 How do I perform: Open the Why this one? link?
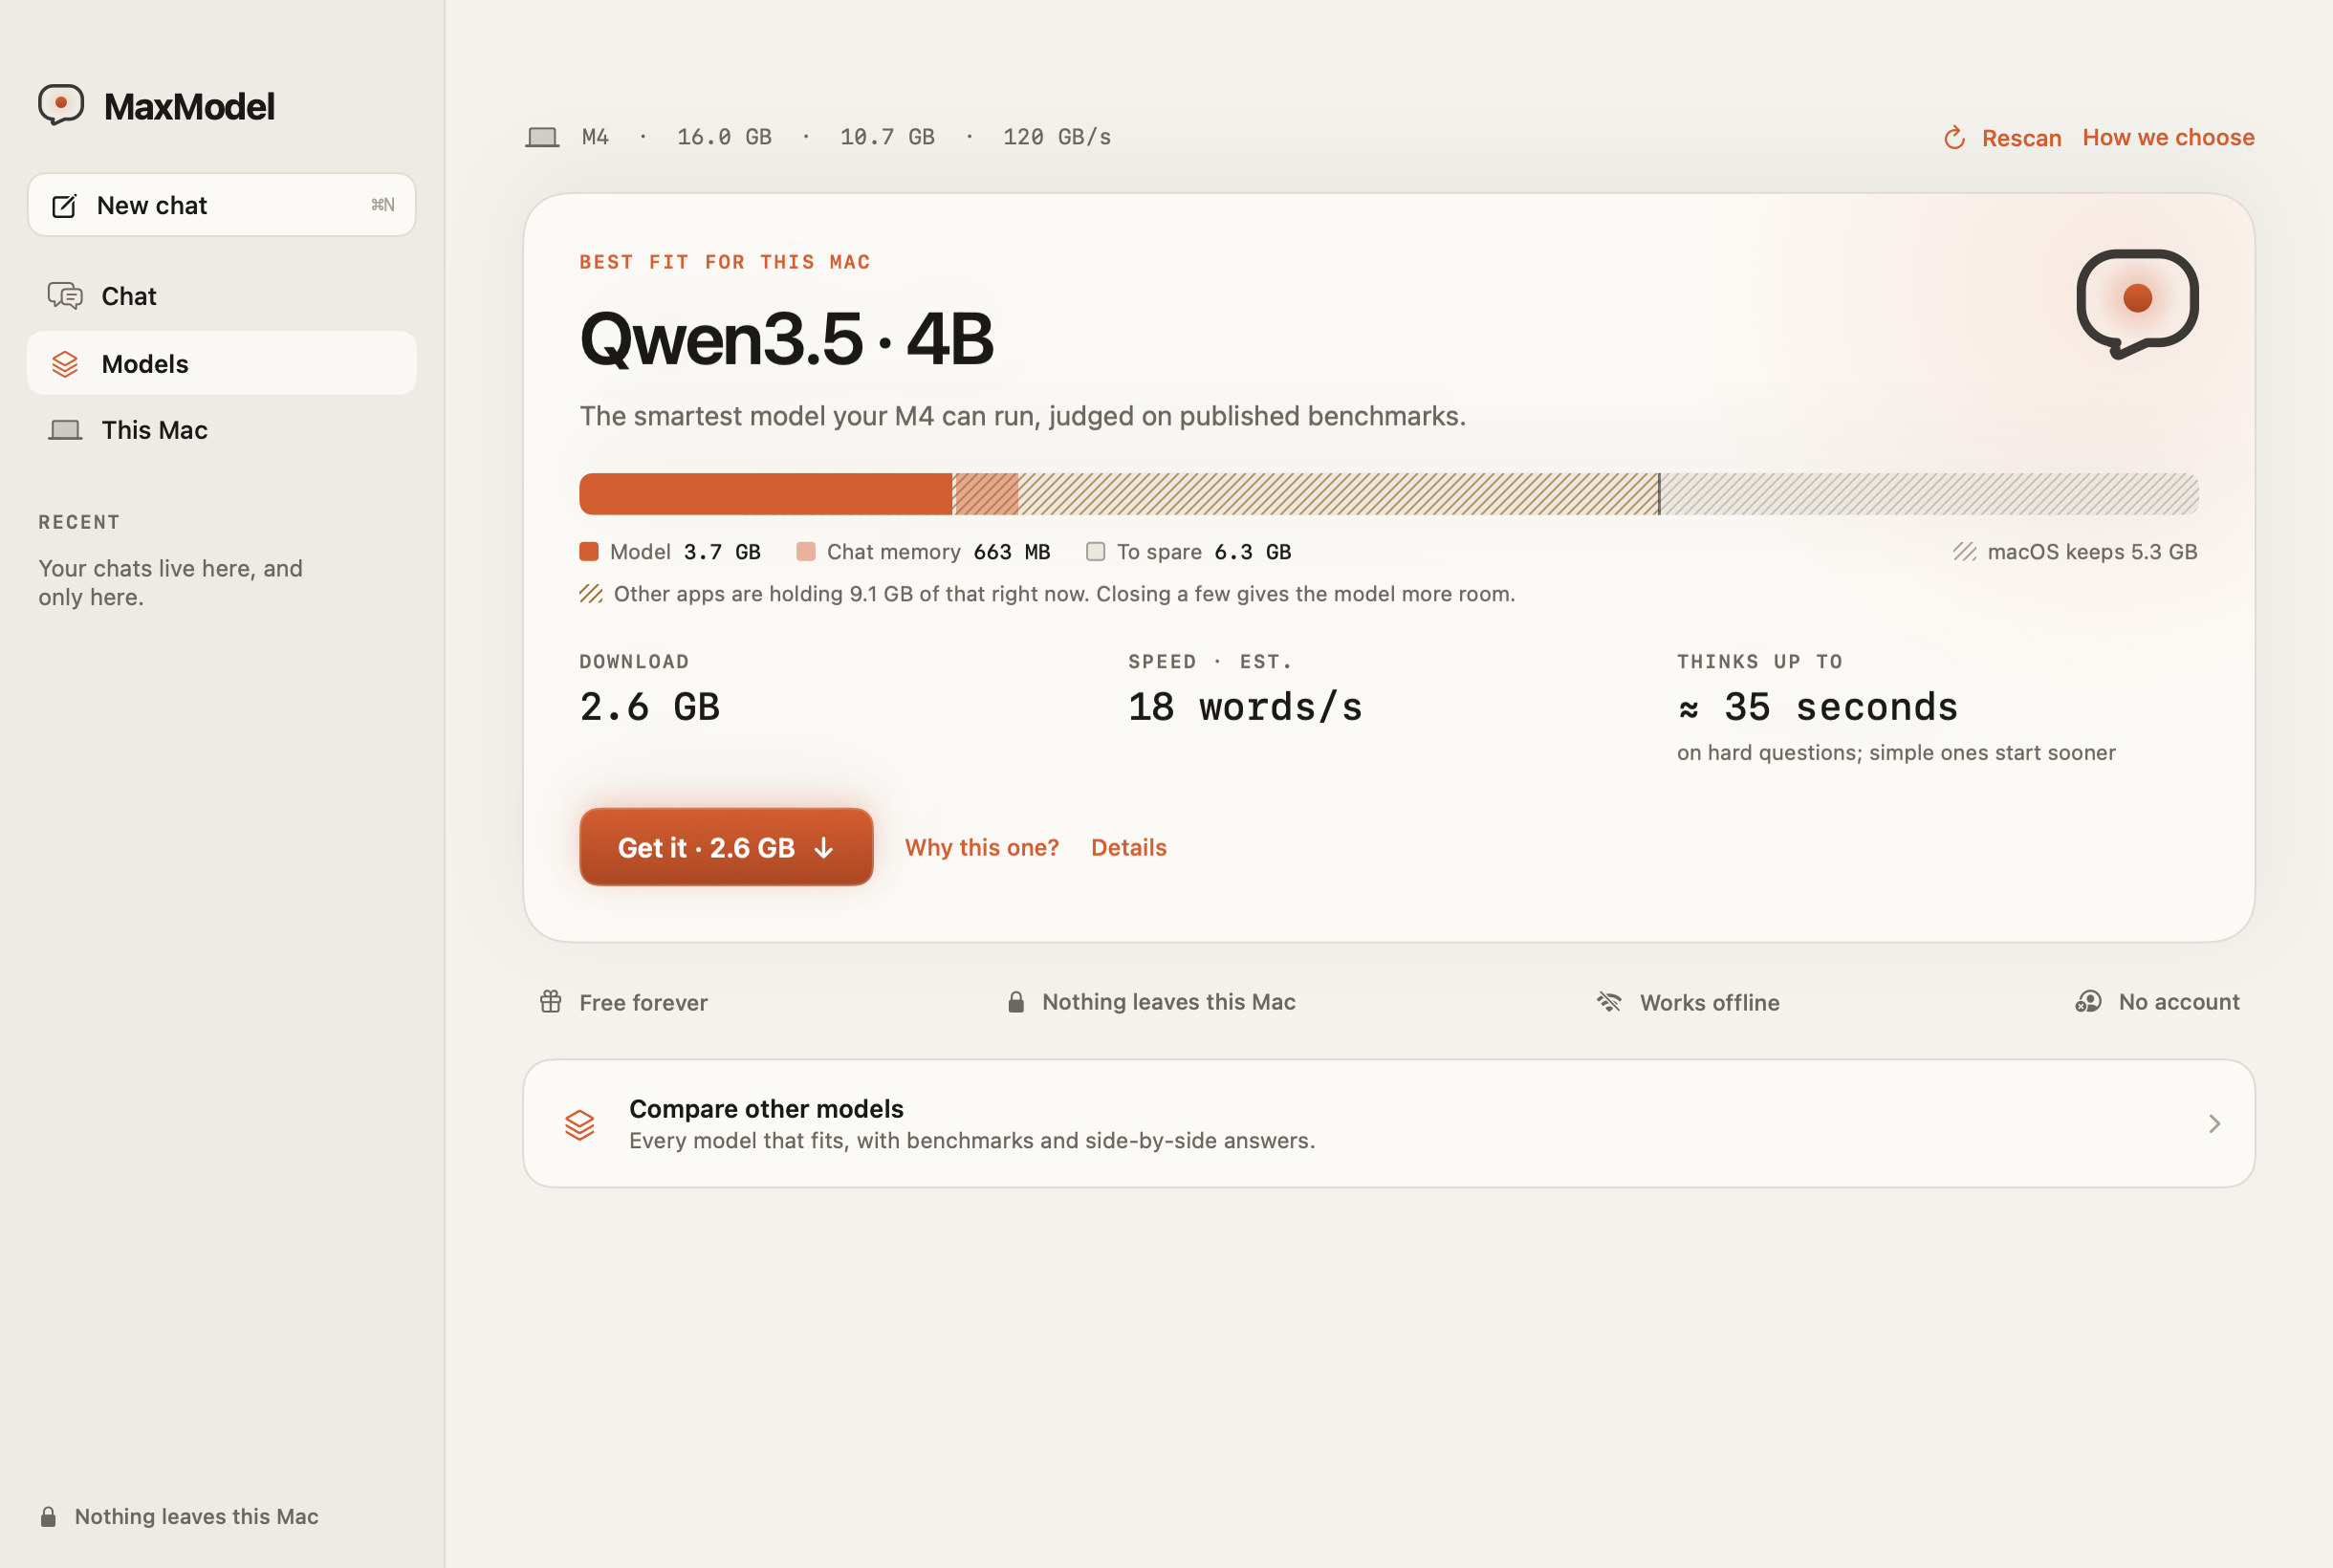(x=981, y=848)
